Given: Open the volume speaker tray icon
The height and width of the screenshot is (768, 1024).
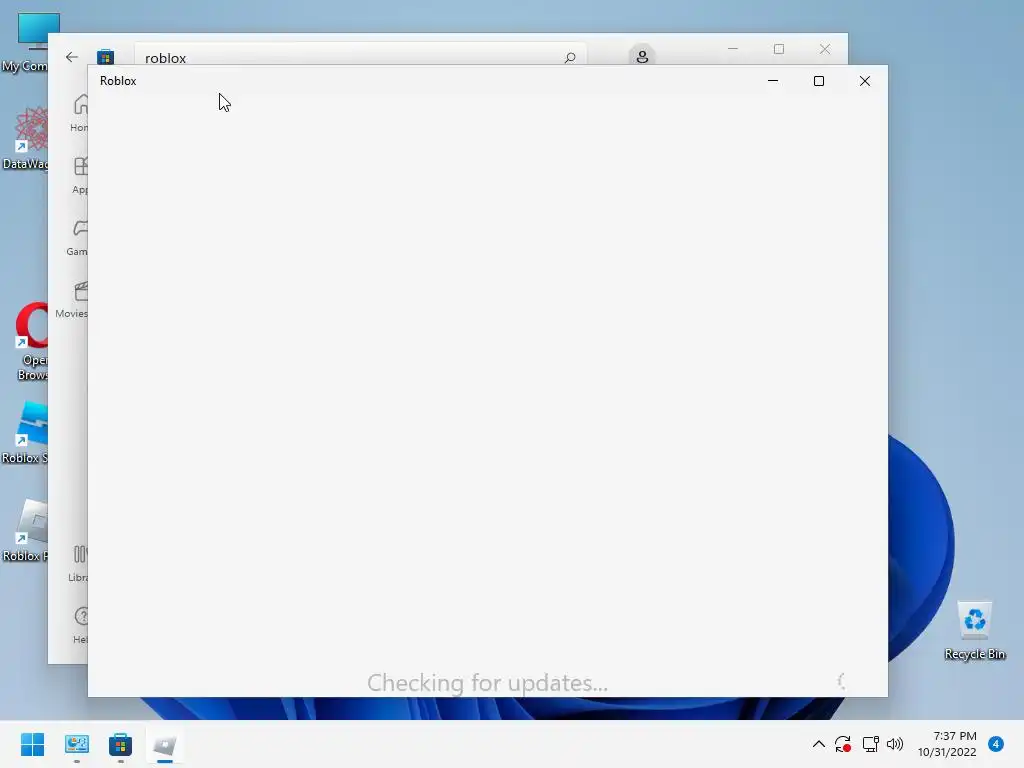Looking at the screenshot, I should coord(895,744).
